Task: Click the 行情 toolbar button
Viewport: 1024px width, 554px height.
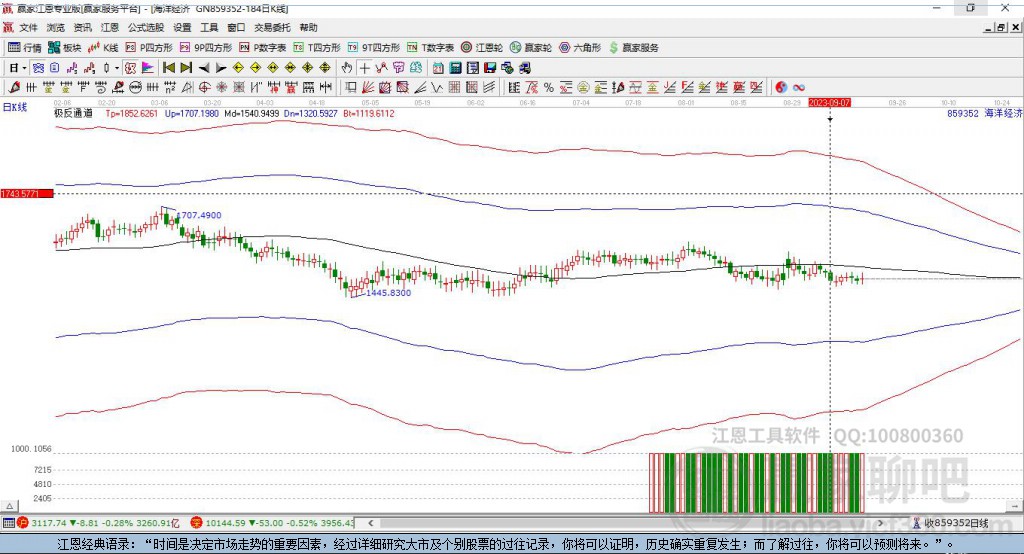Action: pyautogui.click(x=26, y=47)
